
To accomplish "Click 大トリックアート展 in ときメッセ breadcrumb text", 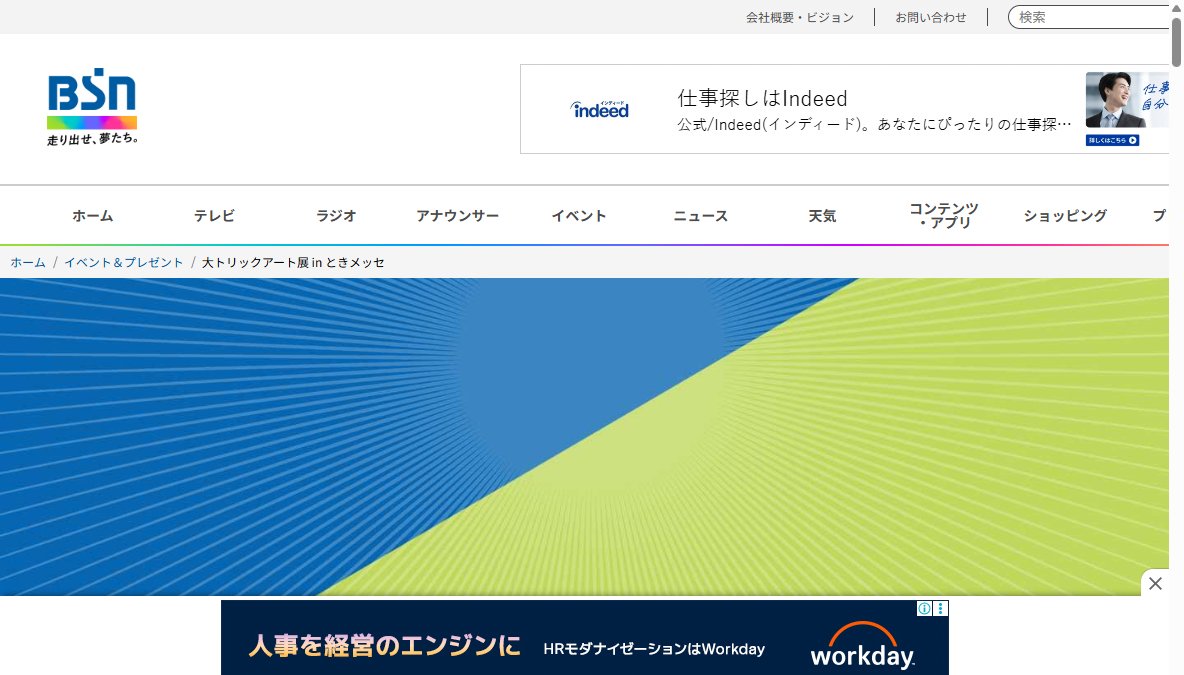I will click(293, 263).
